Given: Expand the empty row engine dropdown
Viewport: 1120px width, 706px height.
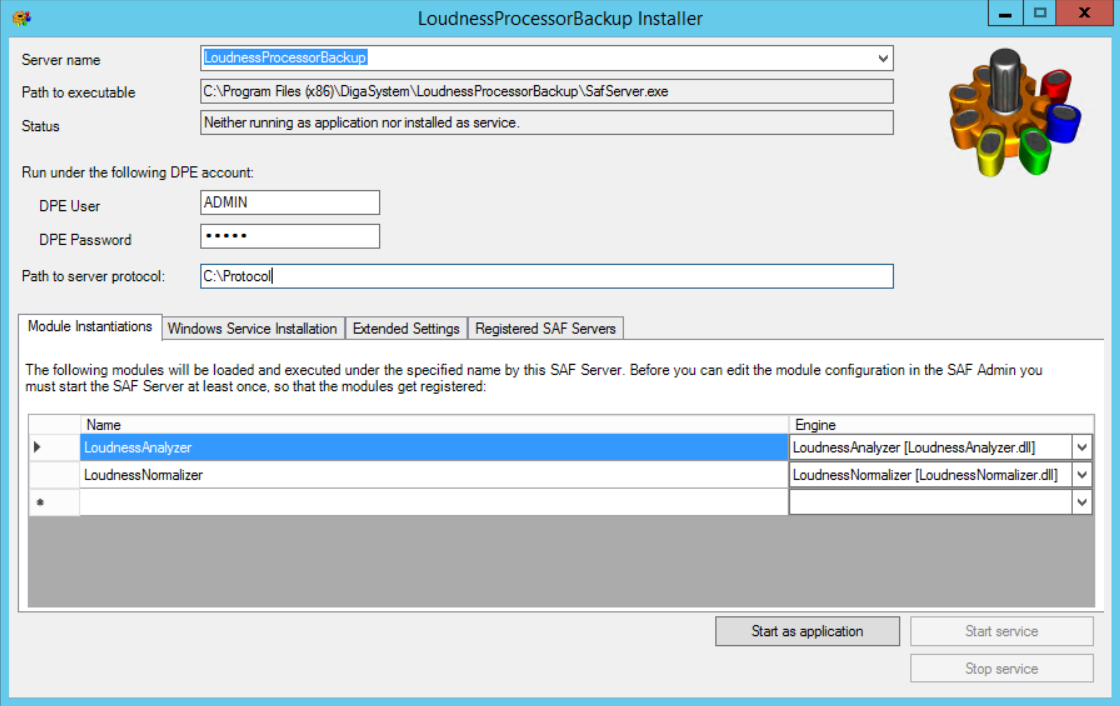Looking at the screenshot, I should click(1082, 503).
